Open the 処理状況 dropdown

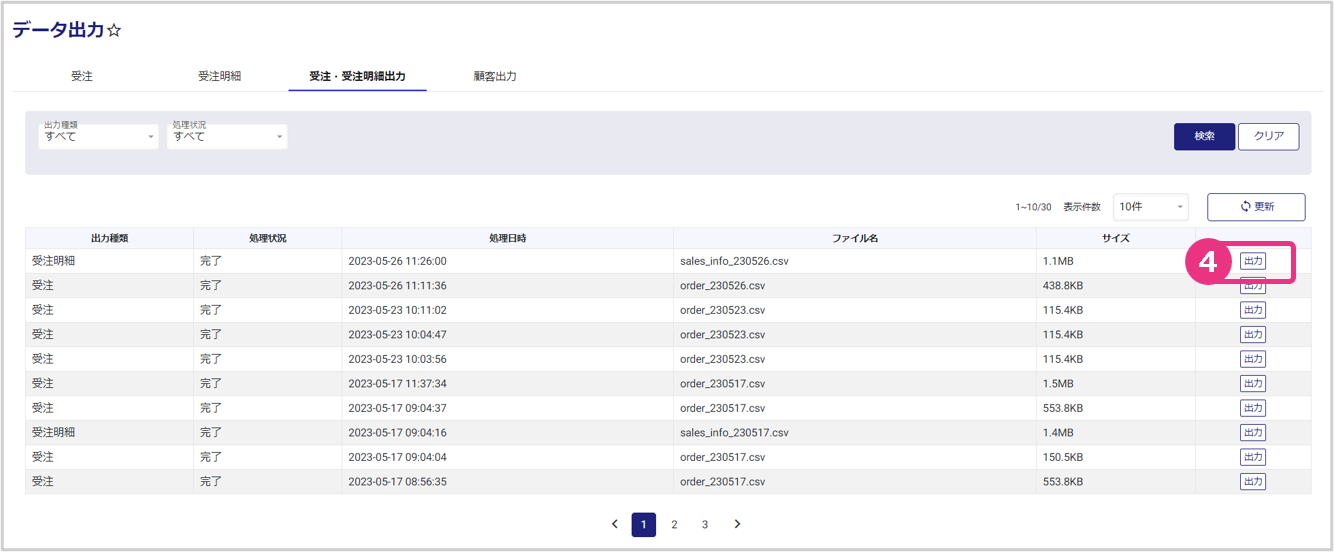[x=227, y=136]
